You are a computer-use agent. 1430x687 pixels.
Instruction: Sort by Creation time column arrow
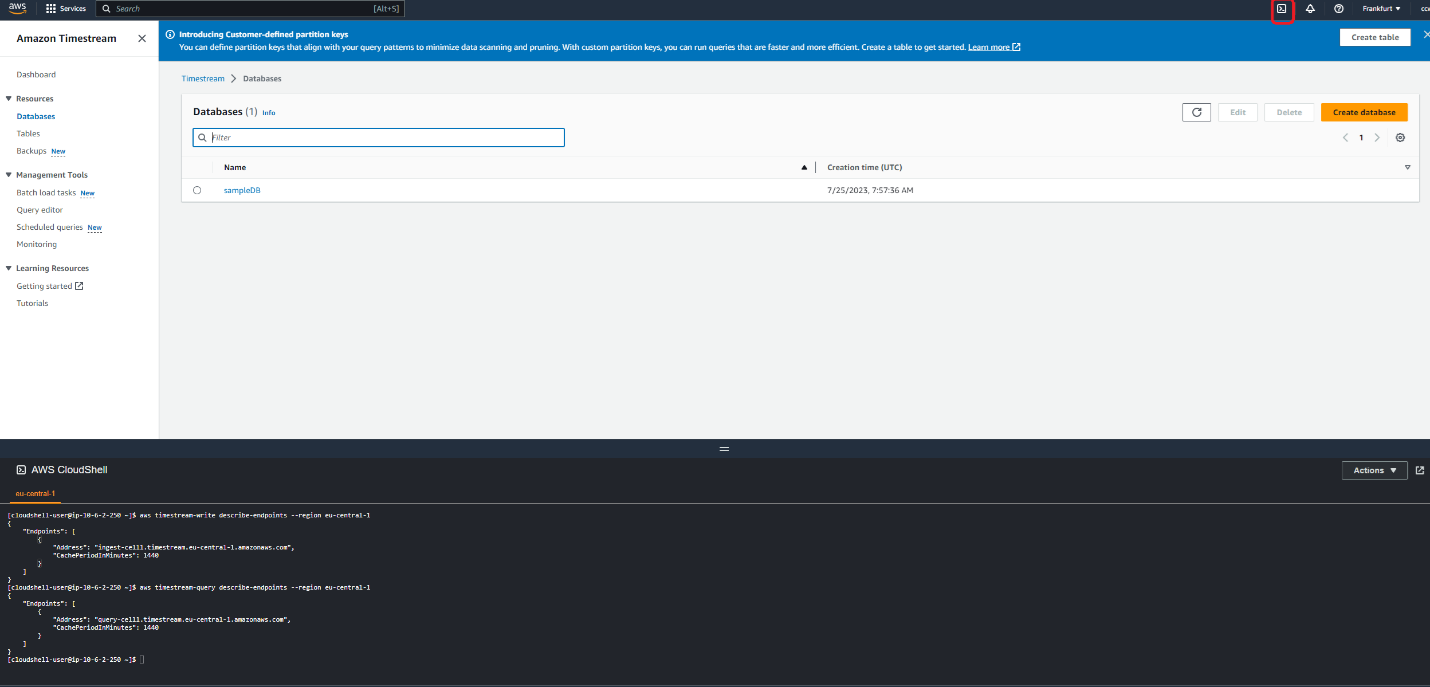tap(1407, 167)
